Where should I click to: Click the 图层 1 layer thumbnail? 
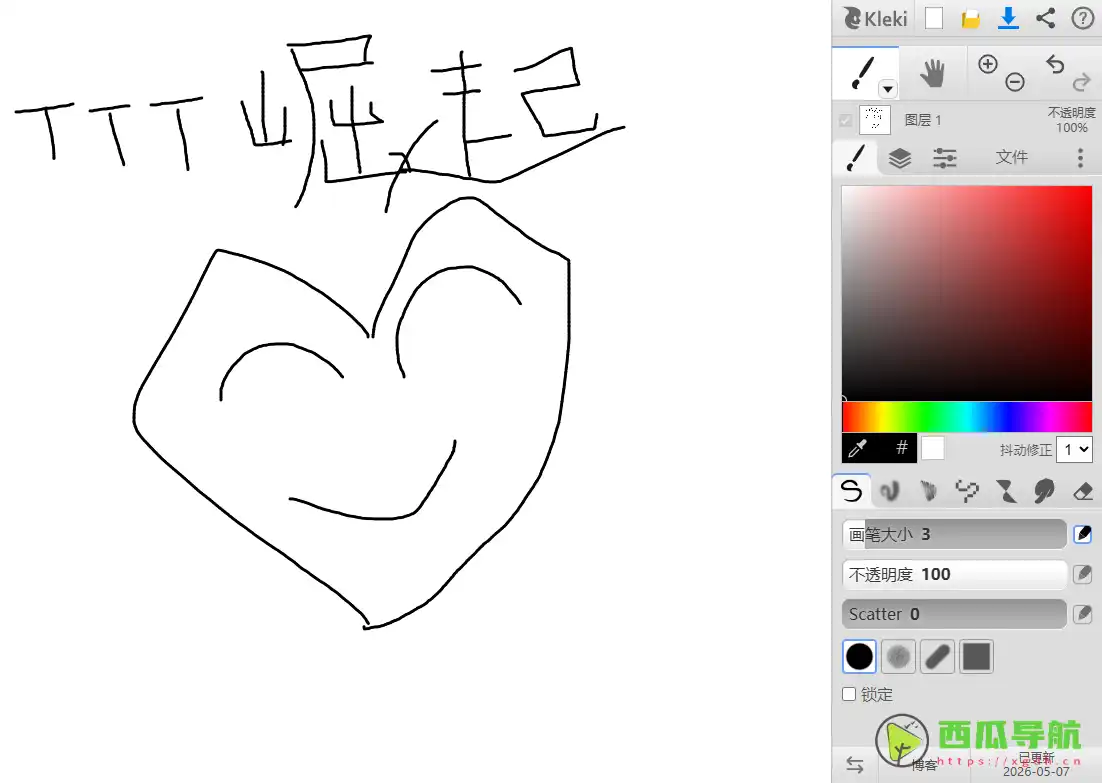tap(875, 120)
